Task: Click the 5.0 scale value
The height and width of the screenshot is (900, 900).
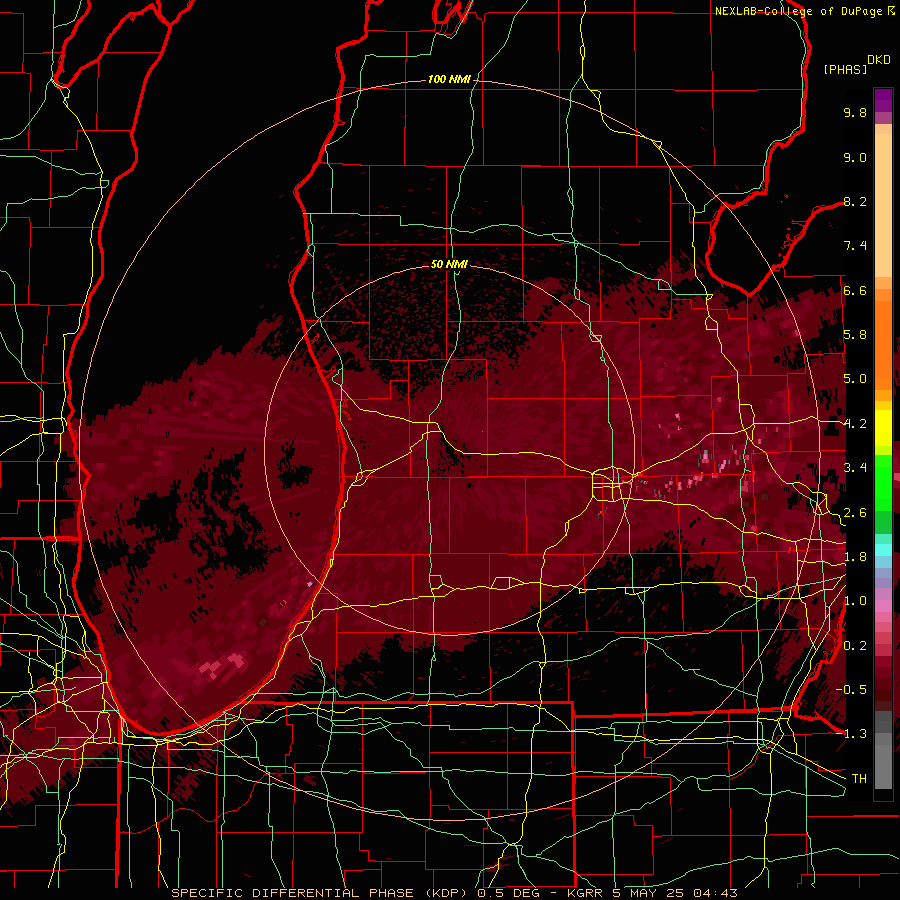Action: point(855,379)
